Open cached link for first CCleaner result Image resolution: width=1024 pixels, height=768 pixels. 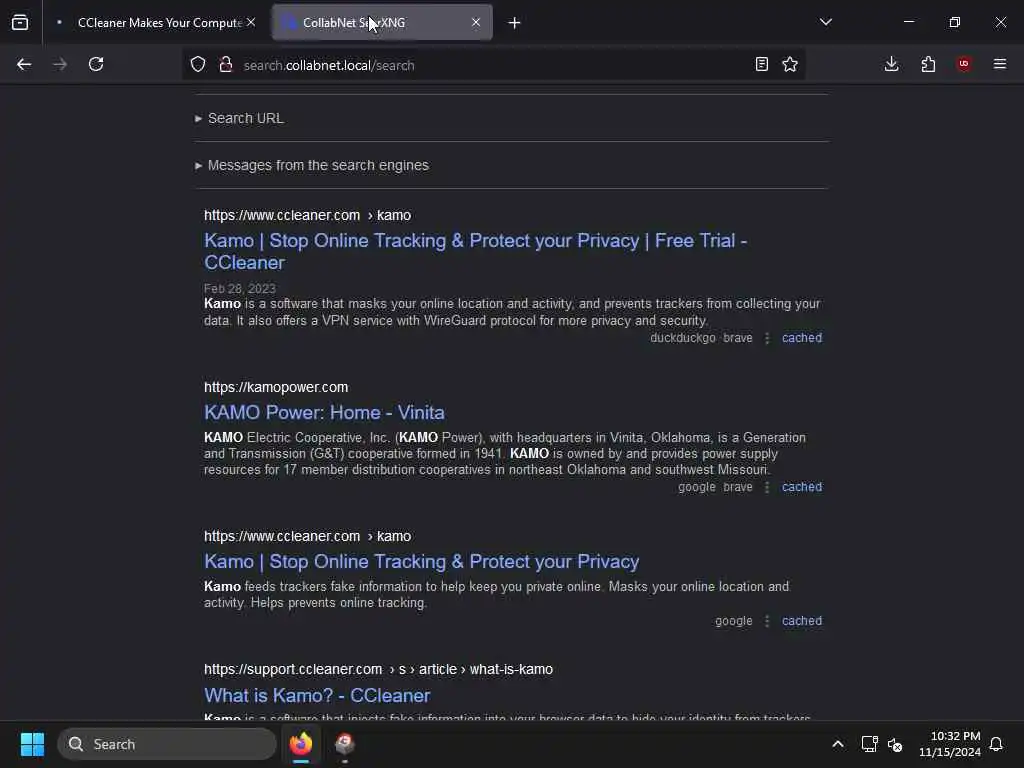coord(802,338)
